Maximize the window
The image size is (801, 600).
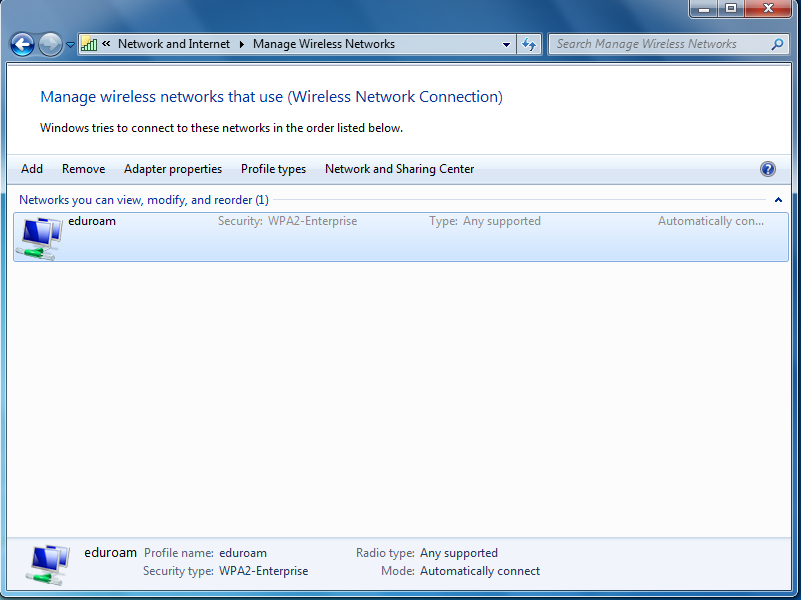(x=731, y=8)
